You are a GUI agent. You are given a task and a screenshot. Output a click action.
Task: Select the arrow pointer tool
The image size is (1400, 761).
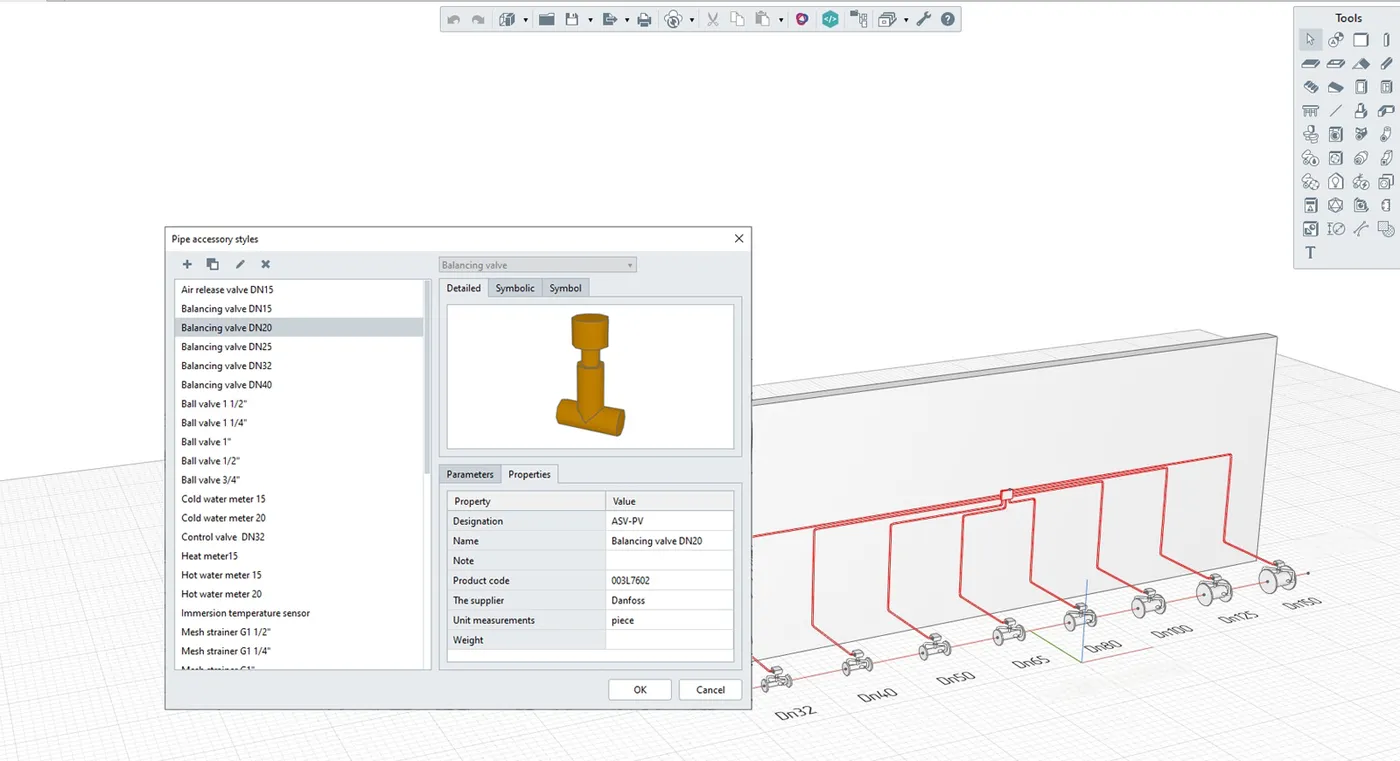pyautogui.click(x=1310, y=40)
